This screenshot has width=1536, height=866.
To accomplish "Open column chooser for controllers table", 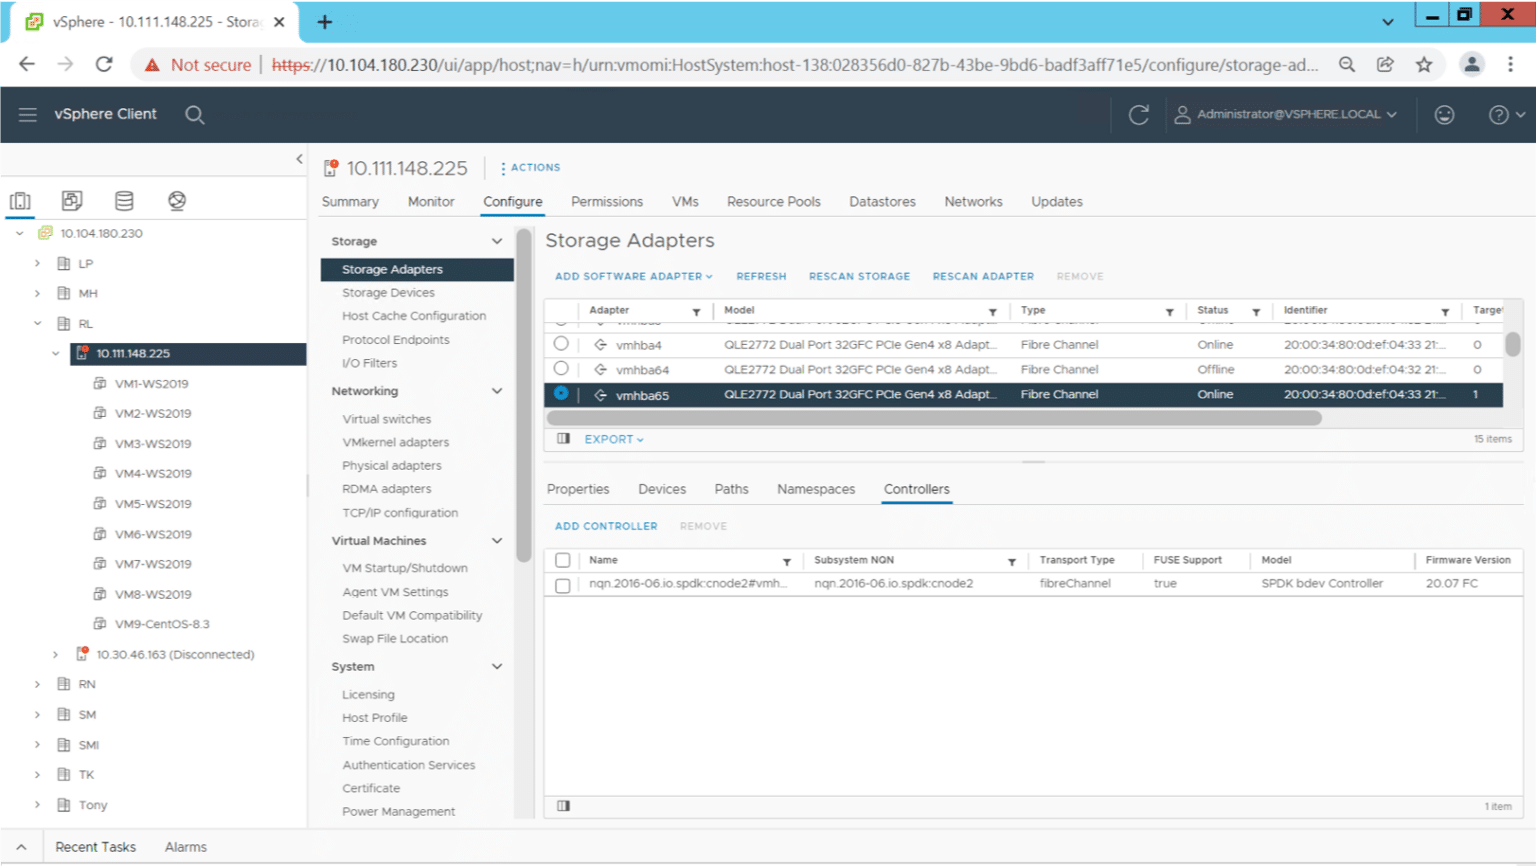I will (564, 806).
